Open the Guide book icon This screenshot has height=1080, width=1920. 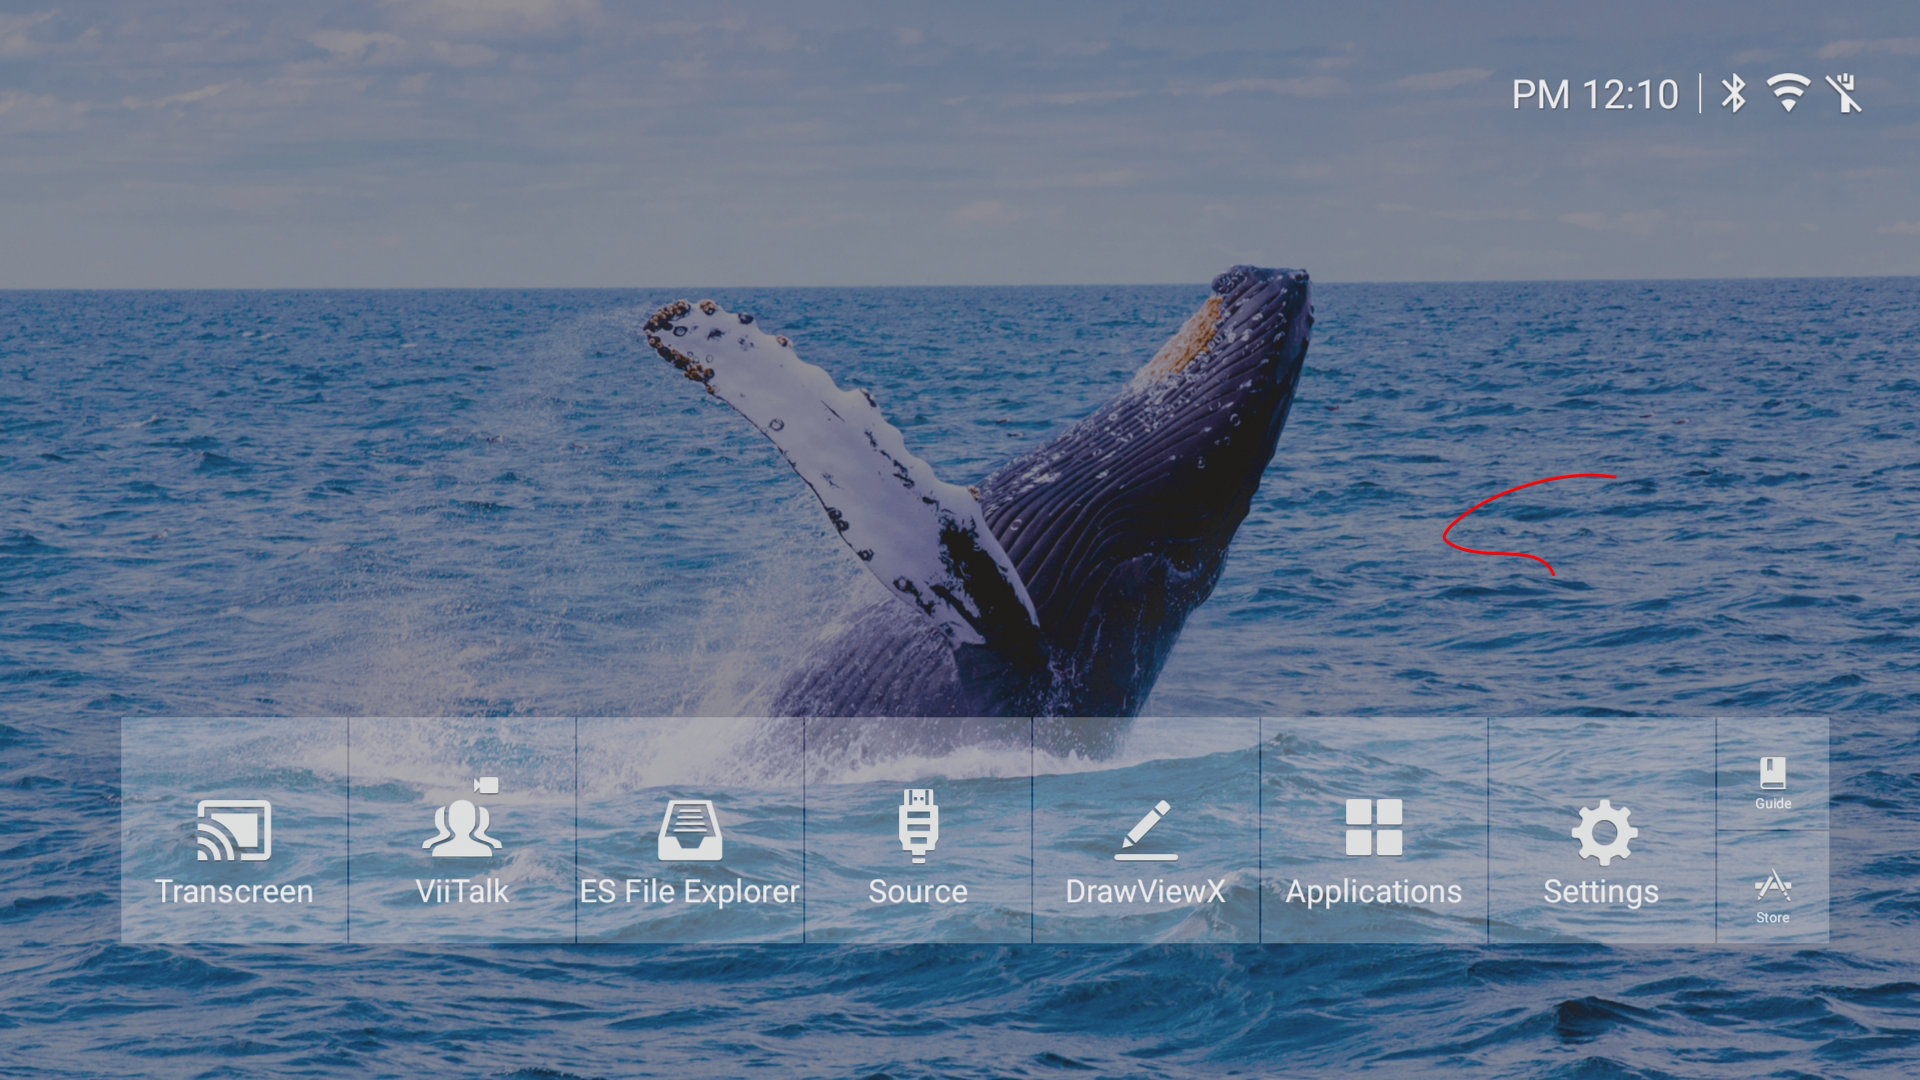(1772, 774)
